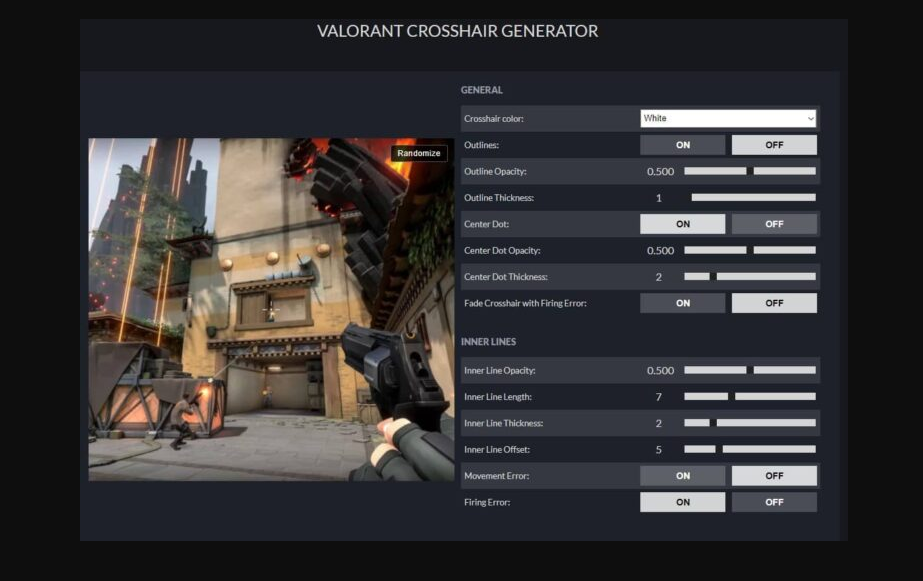923x581 pixels.
Task: Click the Outline Thickness slider
Action: [x=750, y=197]
